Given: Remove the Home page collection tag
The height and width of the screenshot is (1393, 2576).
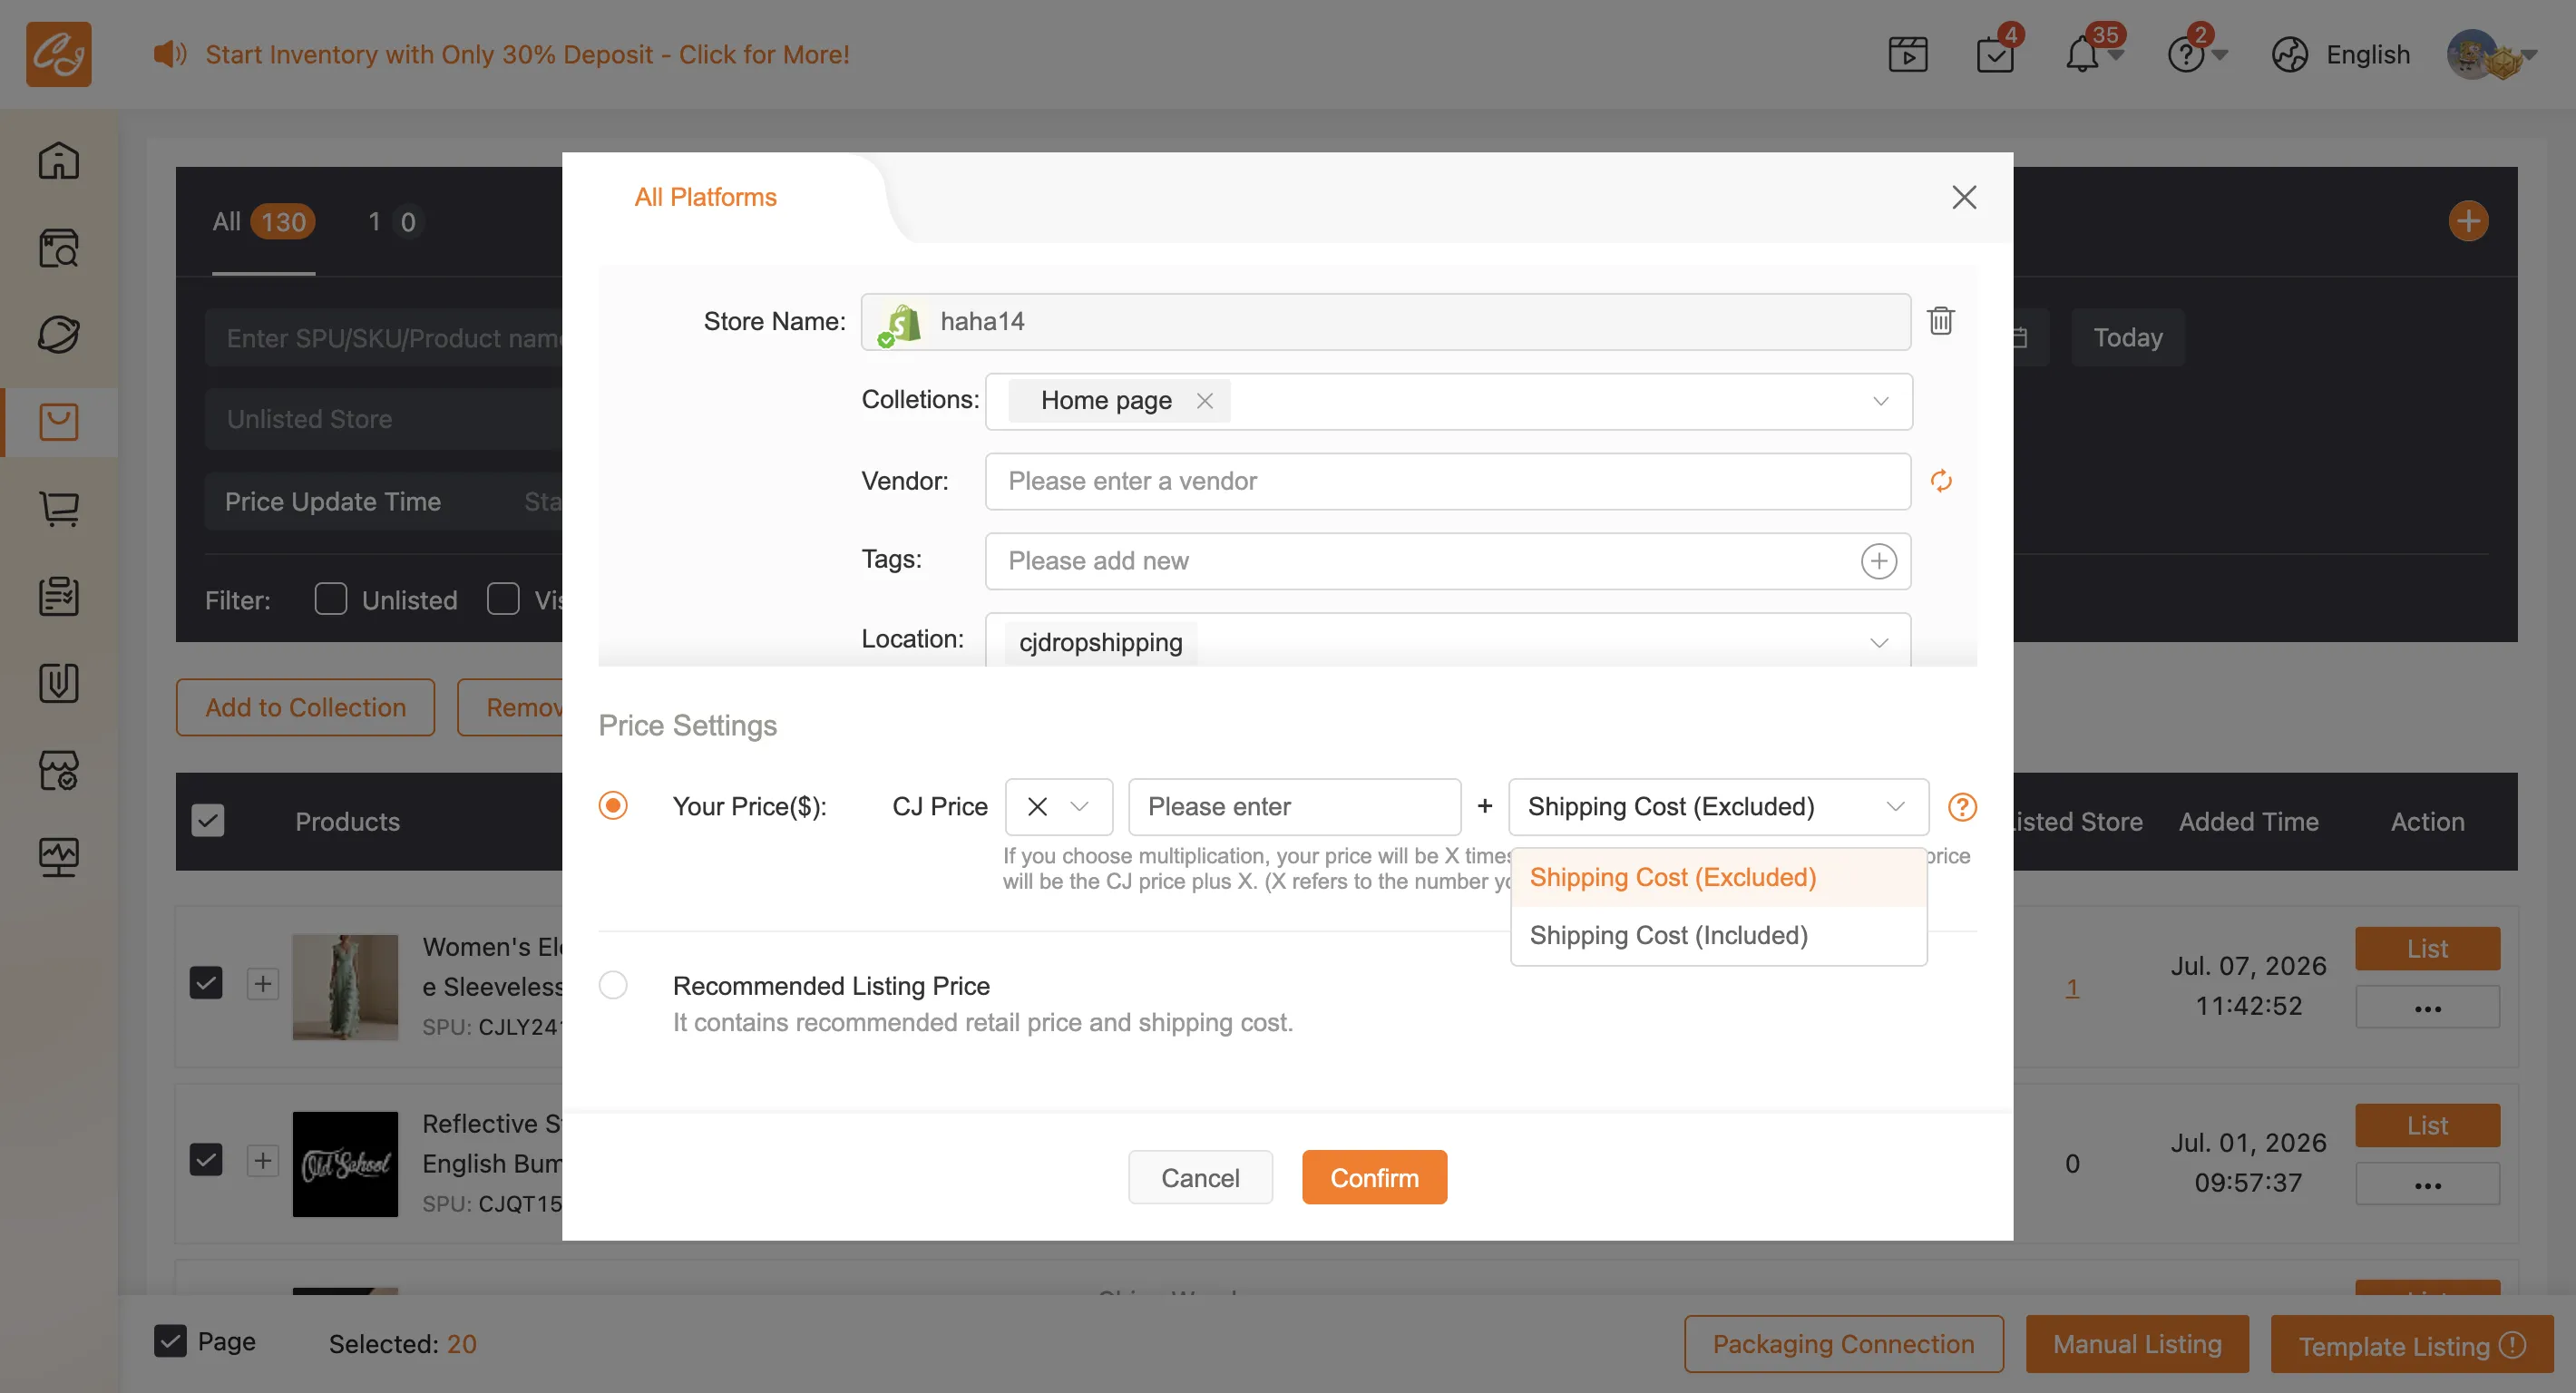Looking at the screenshot, I should pyautogui.click(x=1204, y=401).
